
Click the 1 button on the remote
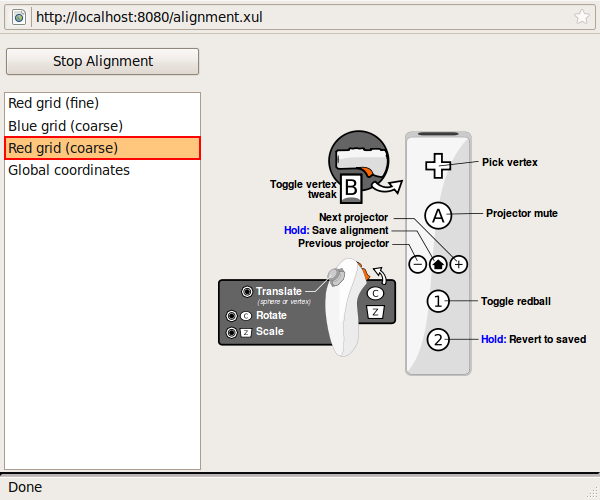(438, 301)
